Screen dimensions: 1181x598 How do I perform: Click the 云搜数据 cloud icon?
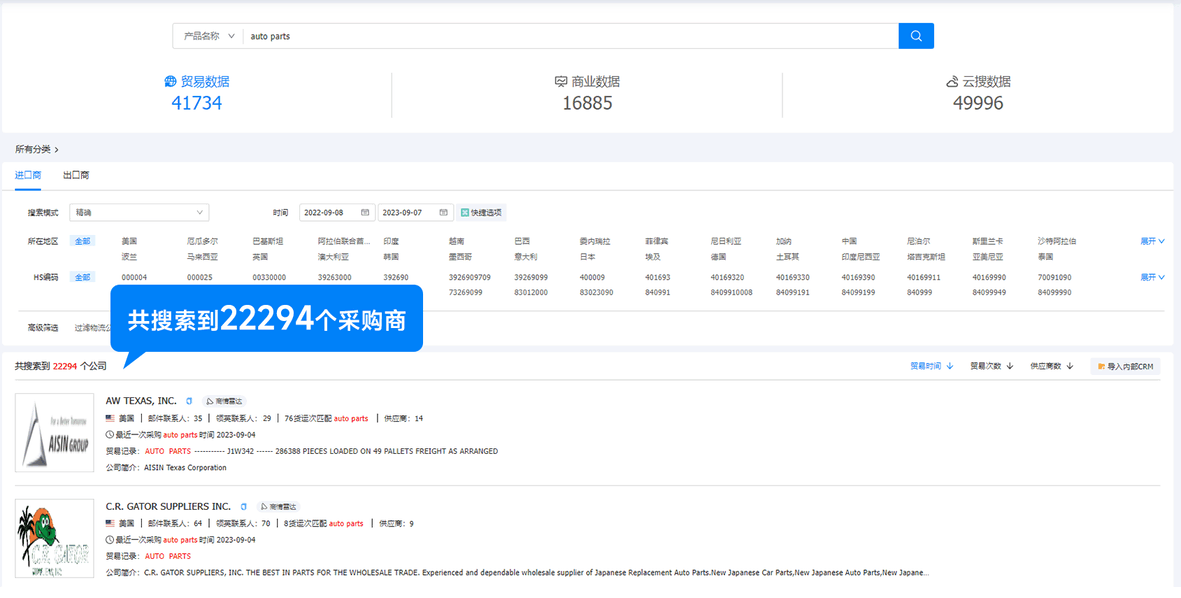tap(953, 82)
